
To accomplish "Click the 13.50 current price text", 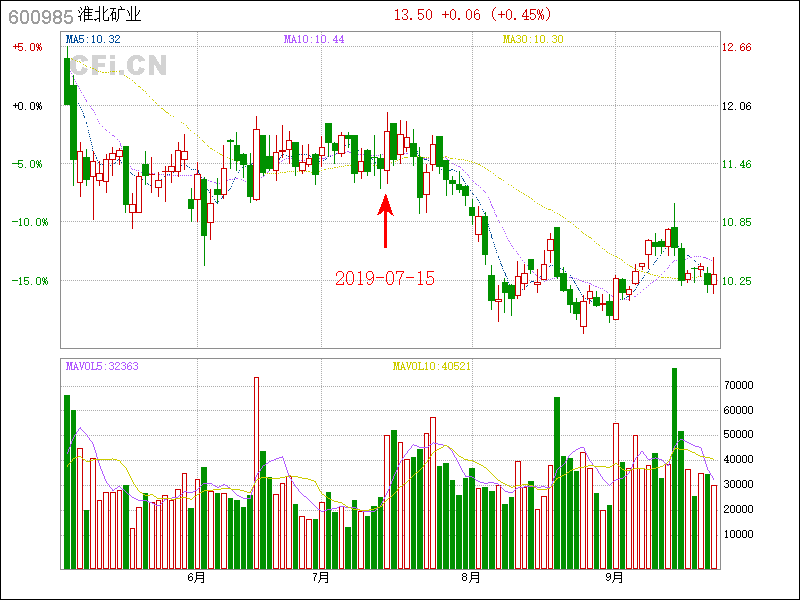I will [x=413, y=15].
